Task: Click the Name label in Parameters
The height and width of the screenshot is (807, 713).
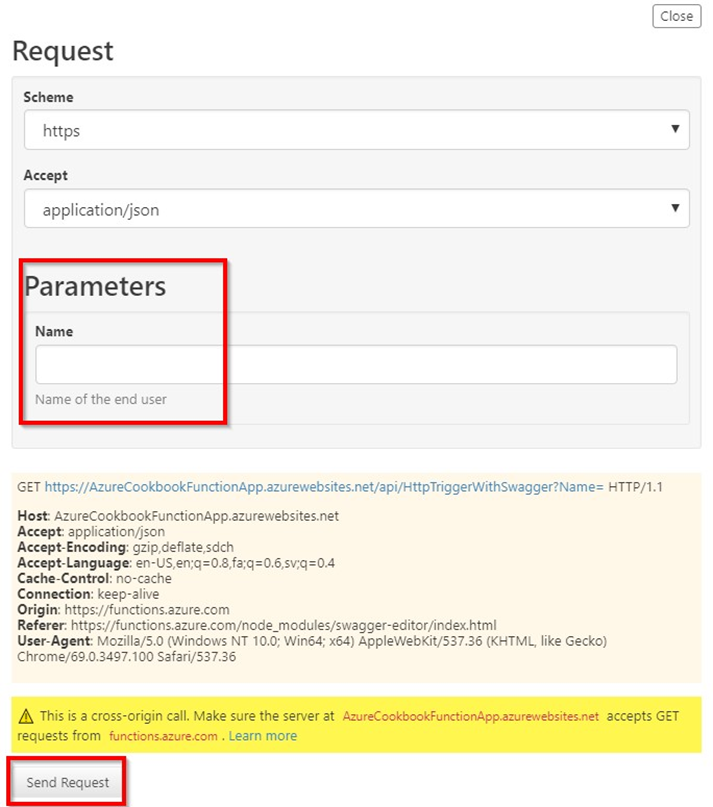Action: click(54, 331)
